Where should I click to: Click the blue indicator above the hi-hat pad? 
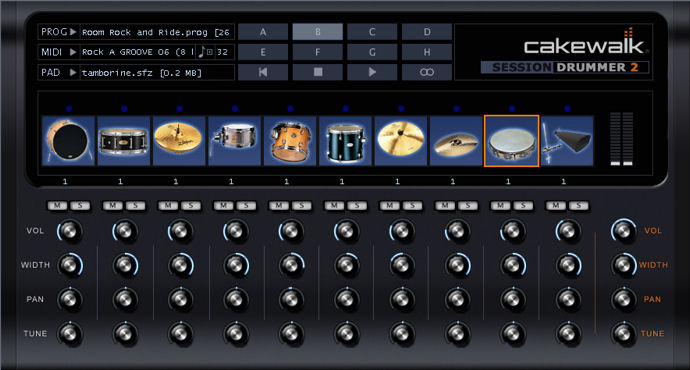pos(179,108)
